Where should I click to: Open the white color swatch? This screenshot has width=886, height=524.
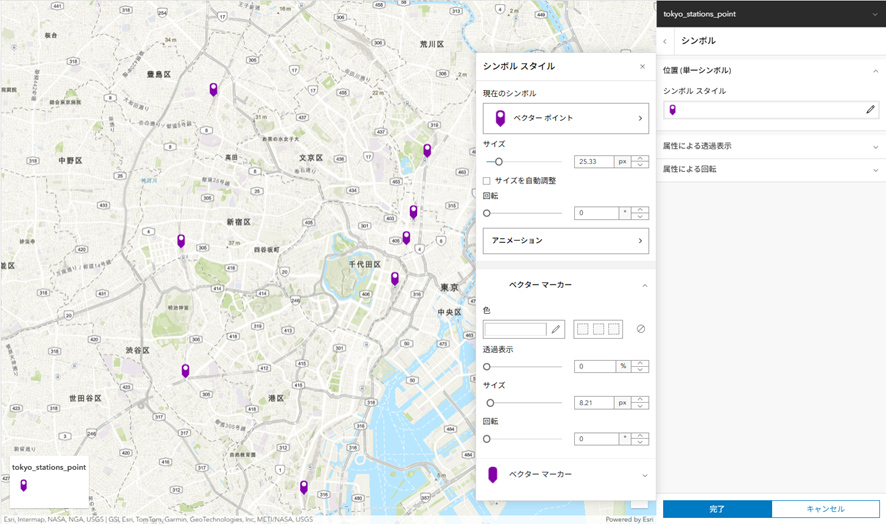pyautogui.click(x=515, y=329)
